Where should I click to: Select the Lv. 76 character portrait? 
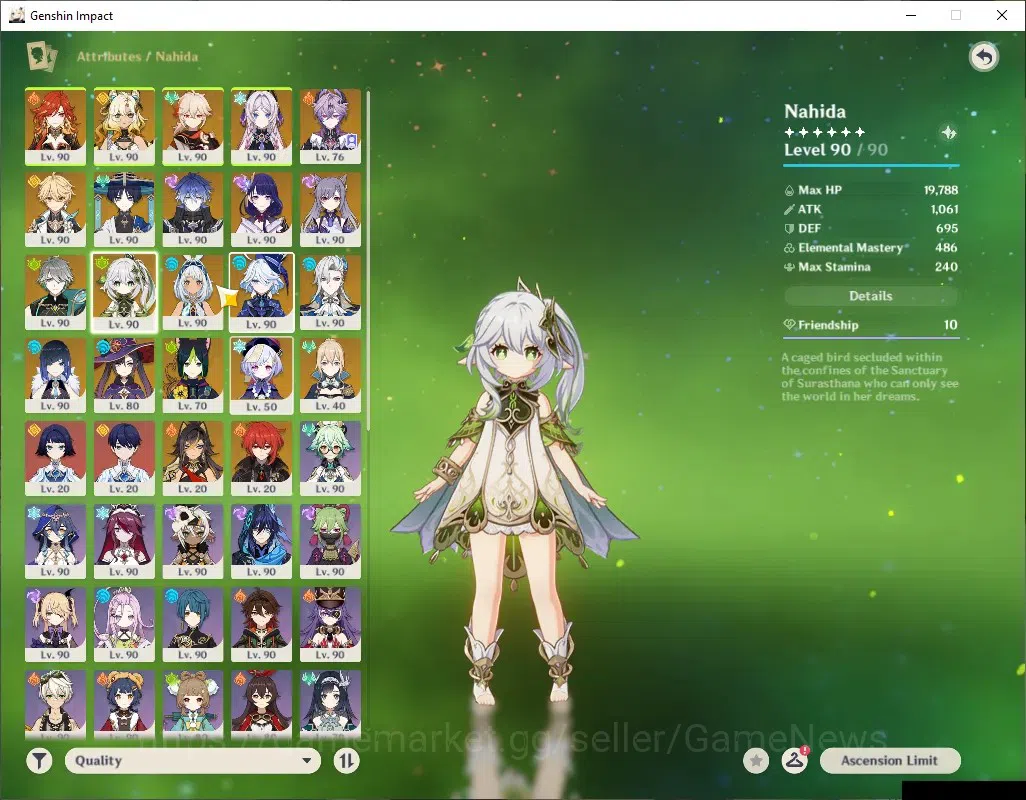(x=330, y=127)
